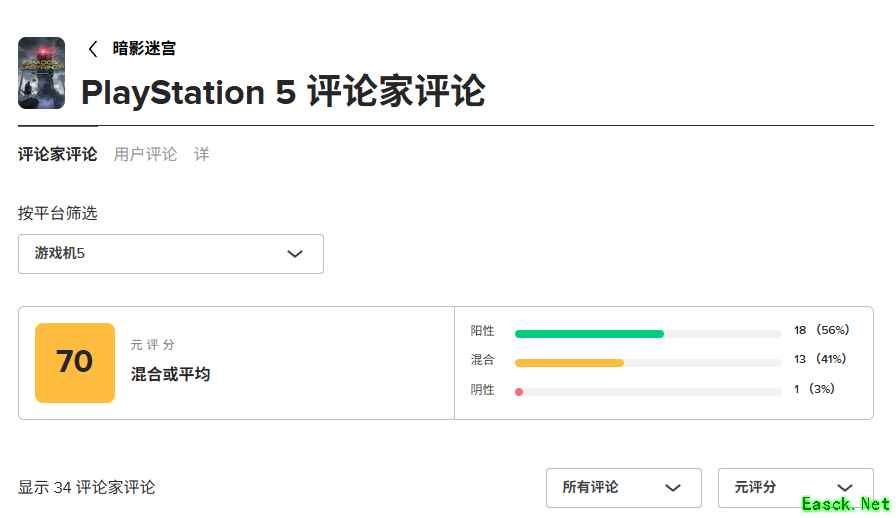Click the chevron in 所有评论 dropdown
The image size is (896, 518).
click(673, 488)
